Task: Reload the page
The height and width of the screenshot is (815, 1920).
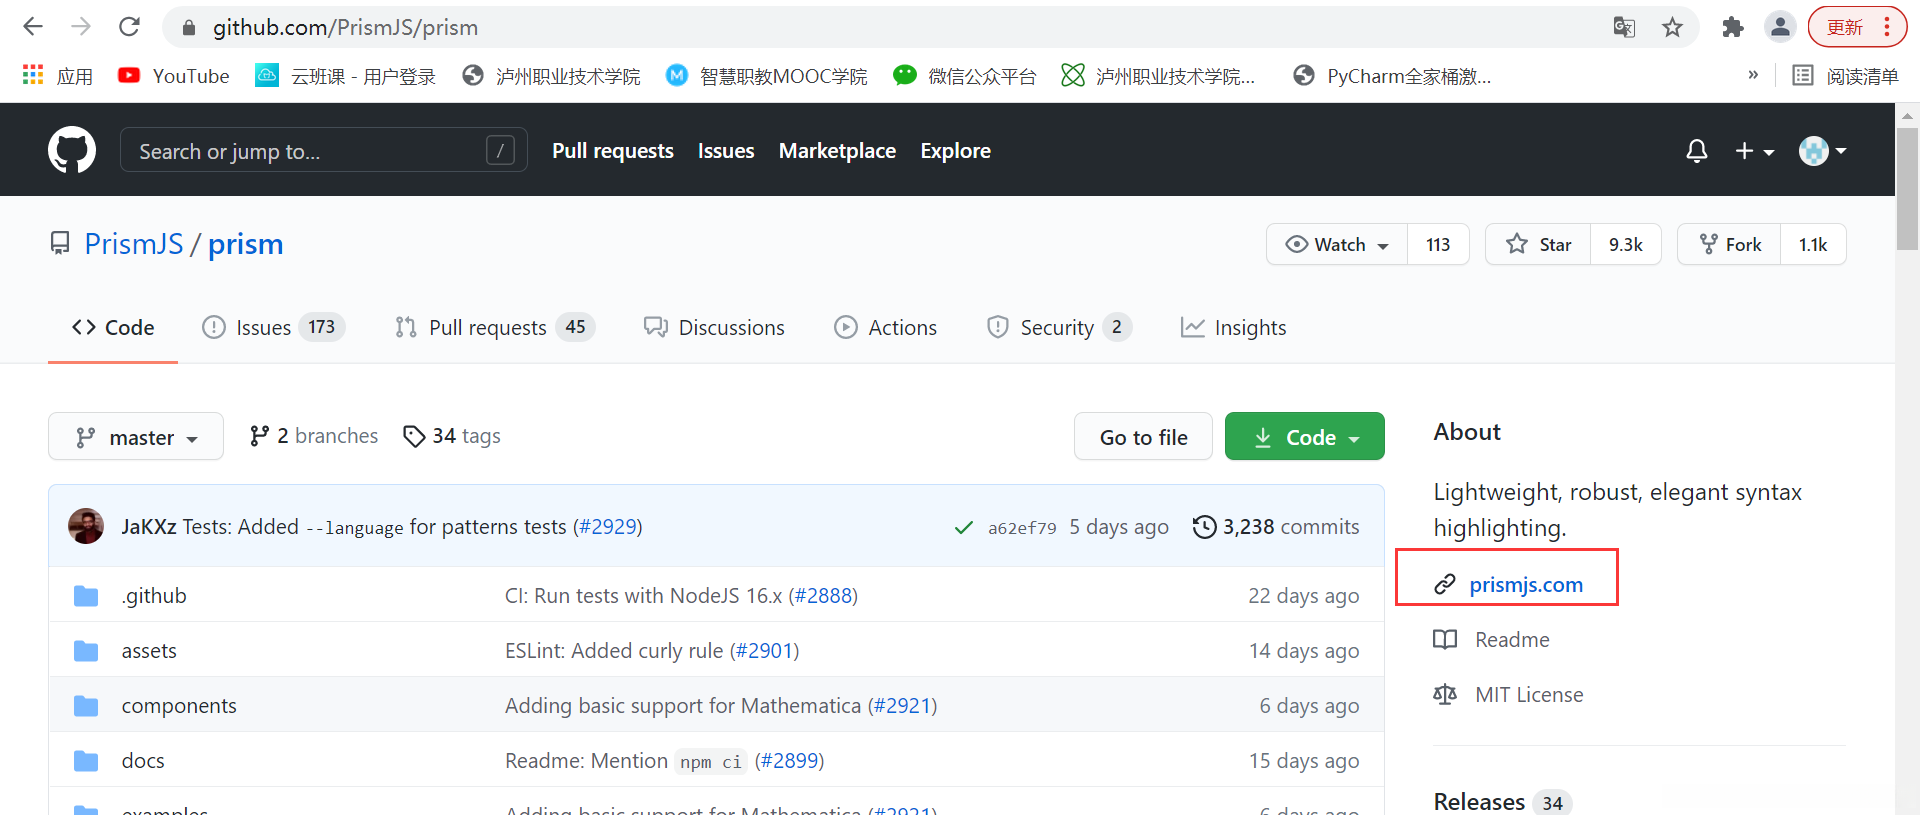Action: pos(129,27)
